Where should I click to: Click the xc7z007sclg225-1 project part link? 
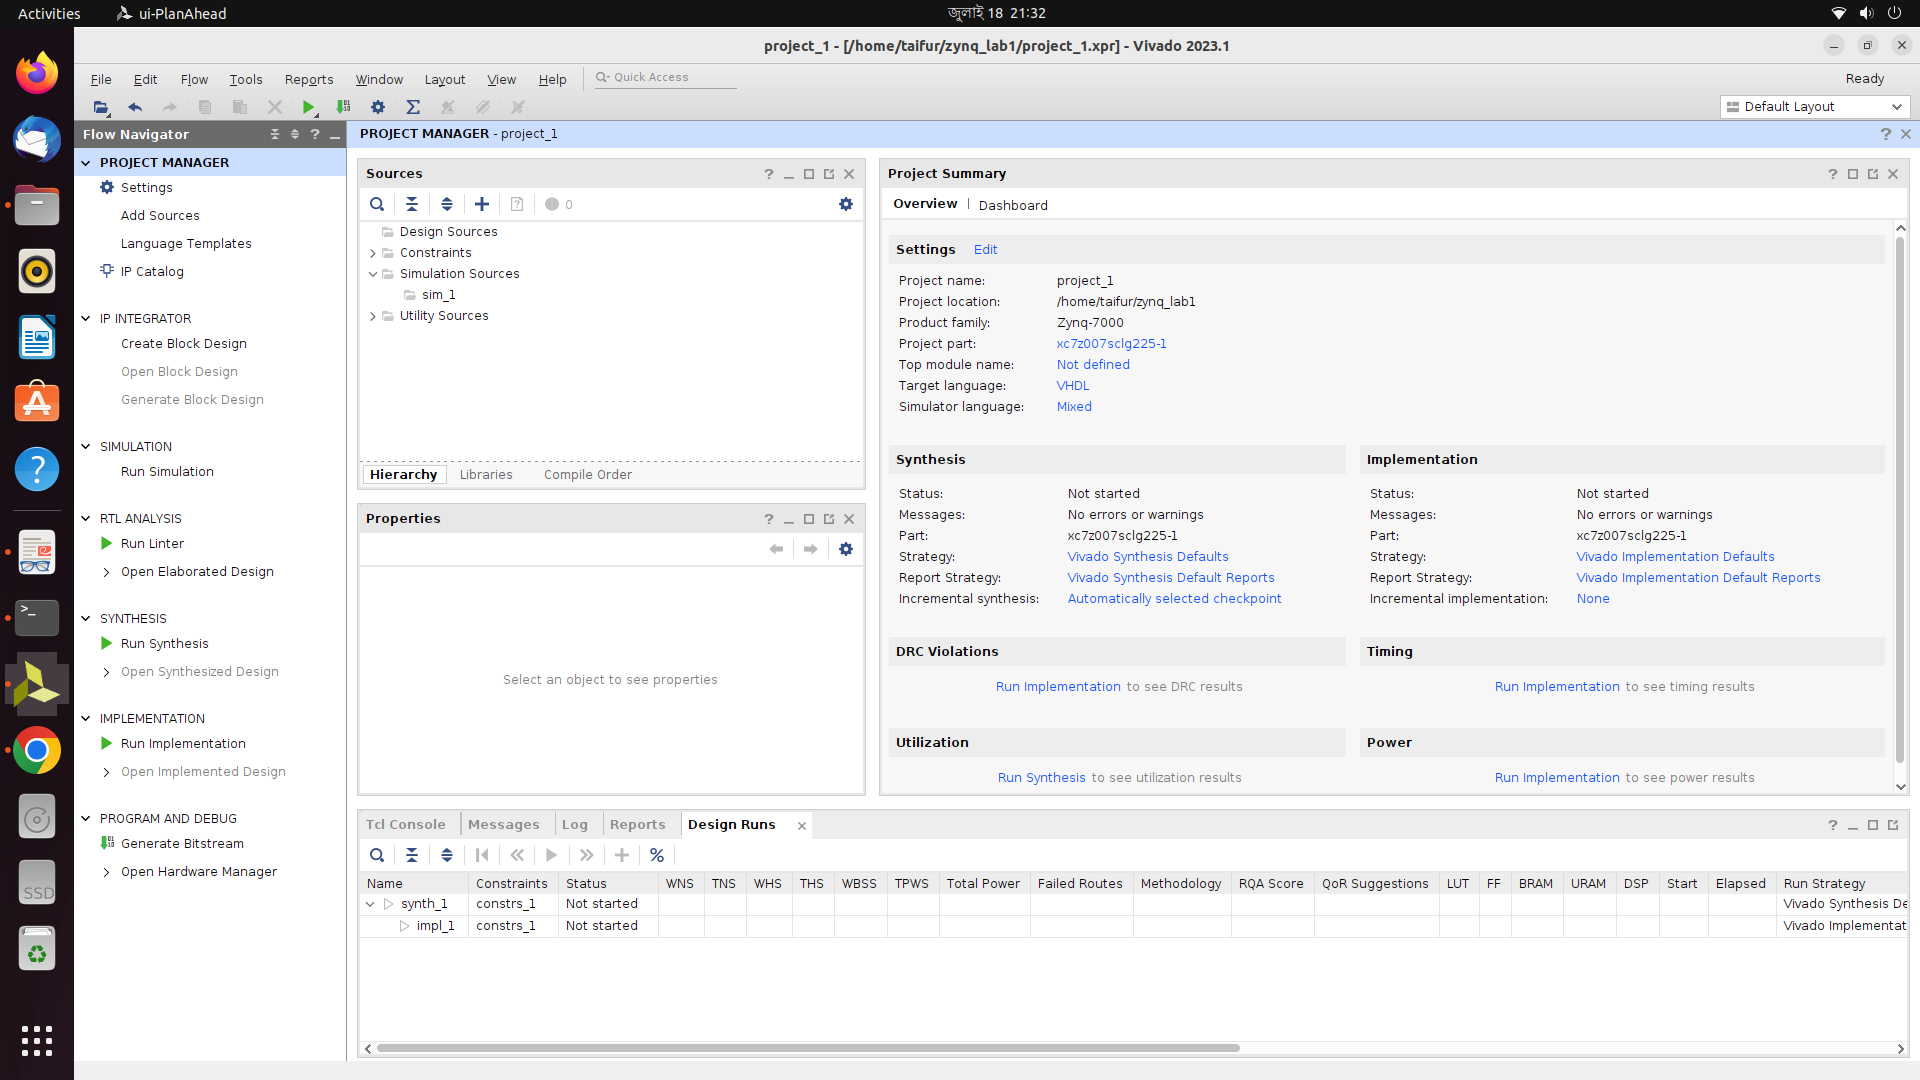[x=1111, y=343]
